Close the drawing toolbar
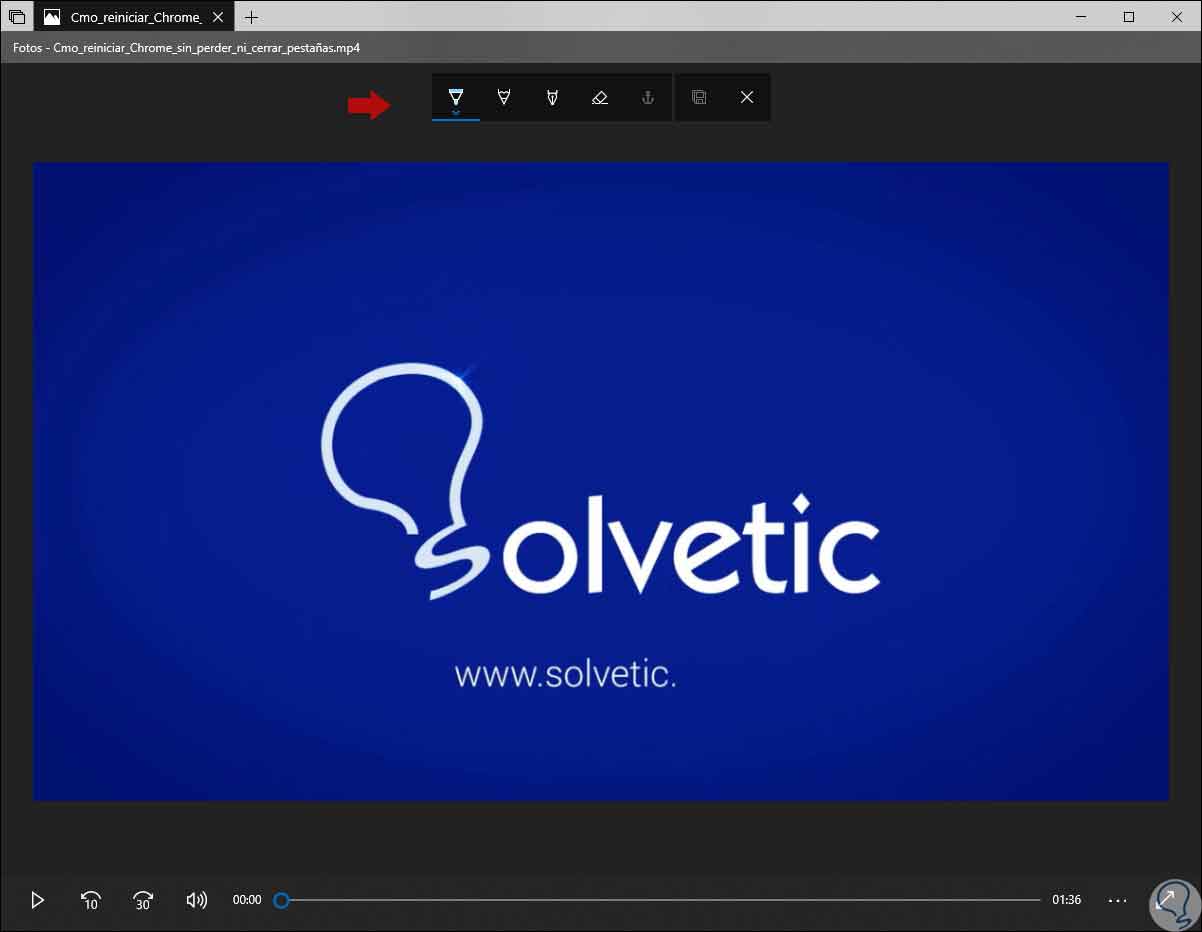Screen dimensions: 1202x932 click(747, 97)
